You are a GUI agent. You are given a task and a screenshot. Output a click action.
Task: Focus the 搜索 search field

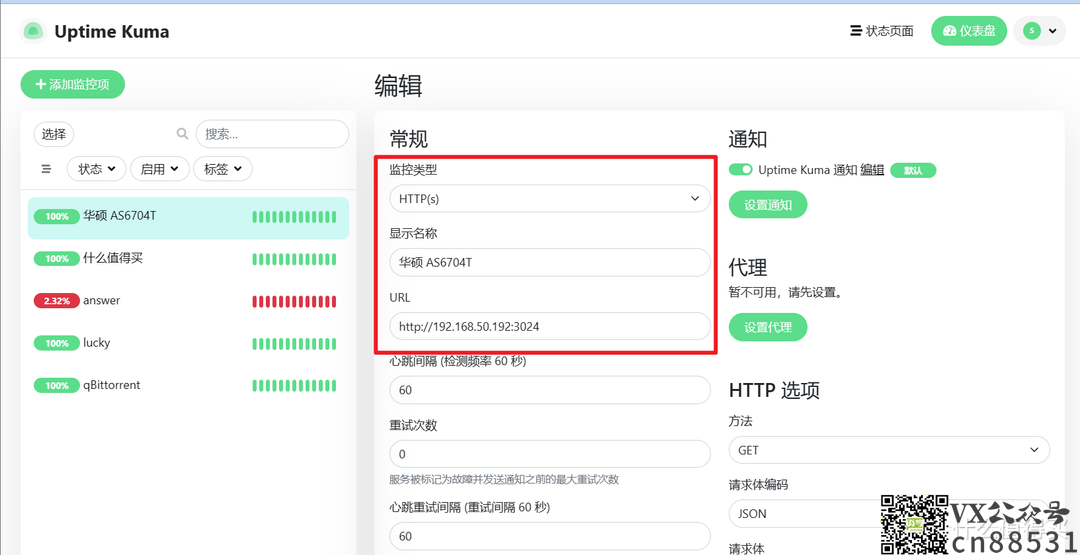(x=272, y=134)
